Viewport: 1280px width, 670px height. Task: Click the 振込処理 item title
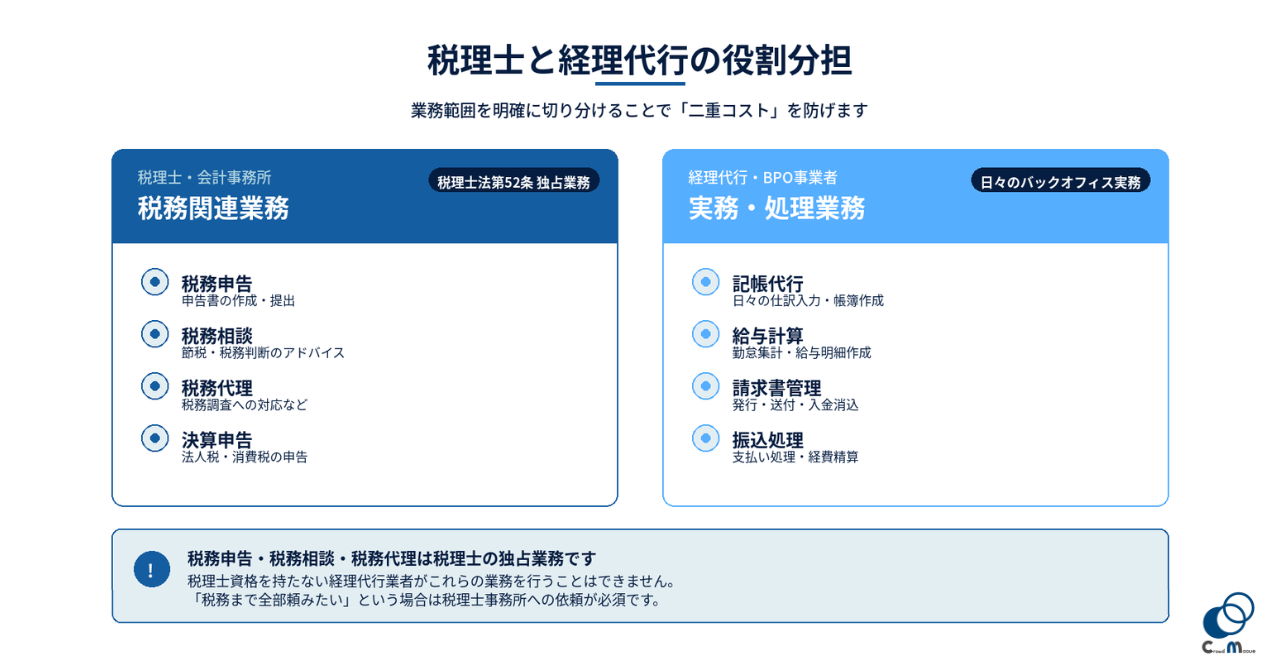click(768, 438)
